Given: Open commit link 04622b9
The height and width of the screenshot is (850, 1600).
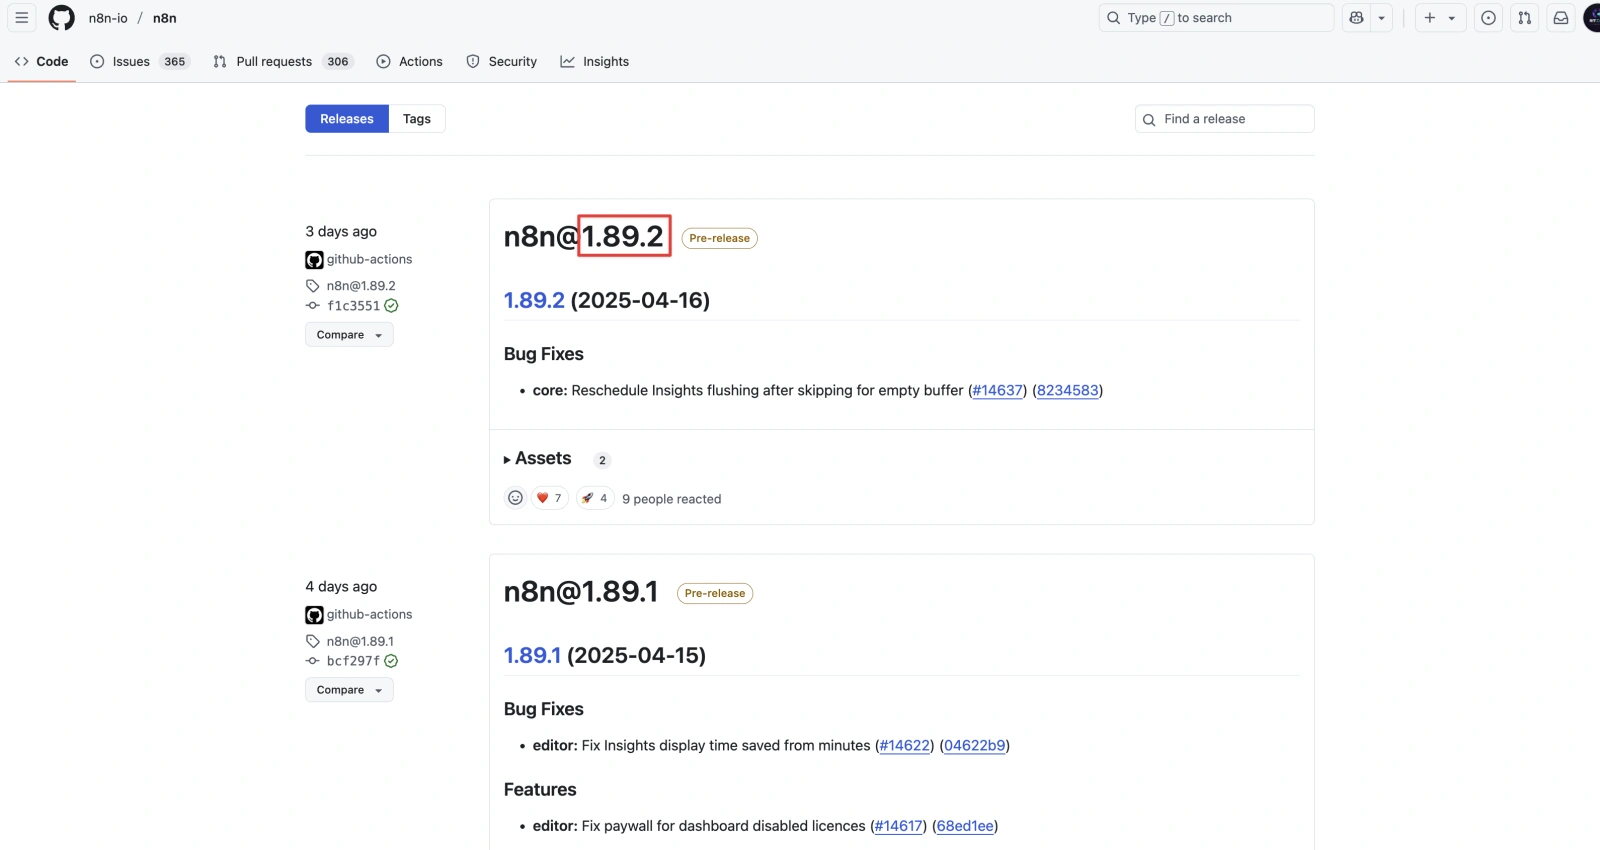Looking at the screenshot, I should tap(974, 746).
